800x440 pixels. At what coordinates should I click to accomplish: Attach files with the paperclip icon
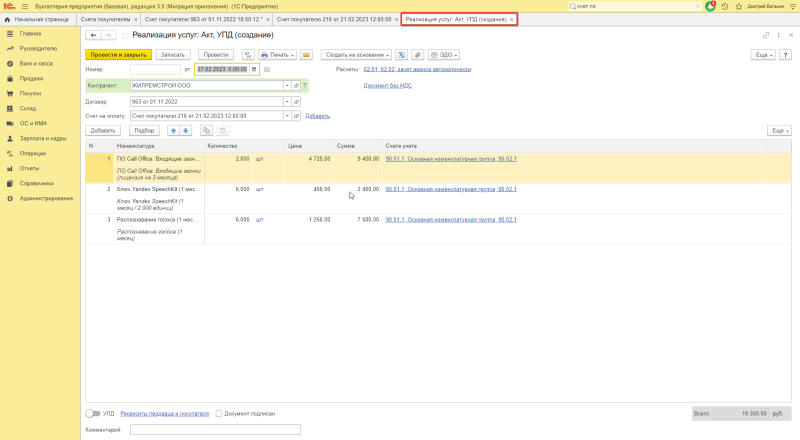coord(418,55)
